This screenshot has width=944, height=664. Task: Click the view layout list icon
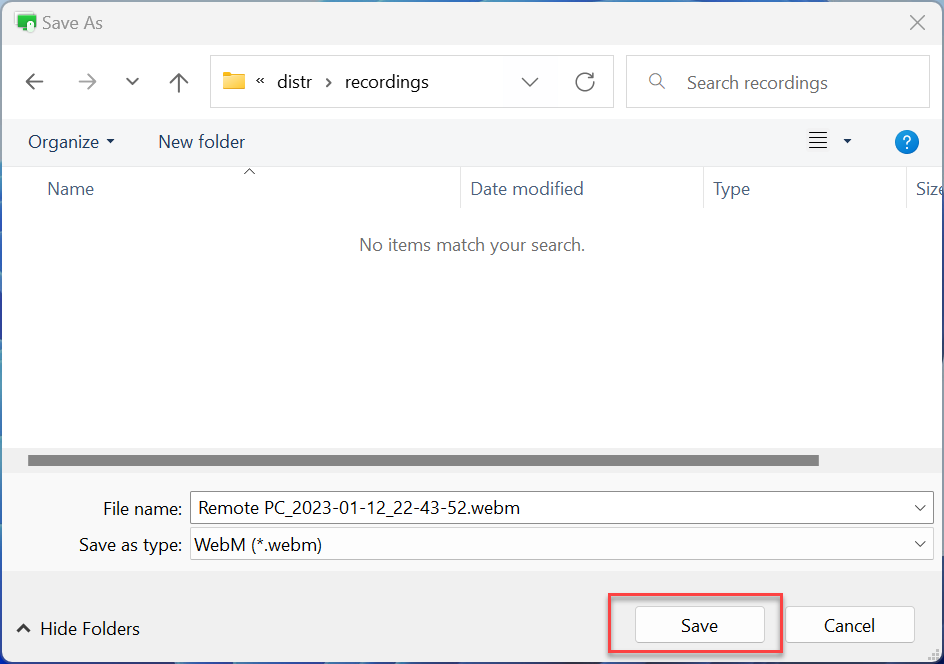818,141
